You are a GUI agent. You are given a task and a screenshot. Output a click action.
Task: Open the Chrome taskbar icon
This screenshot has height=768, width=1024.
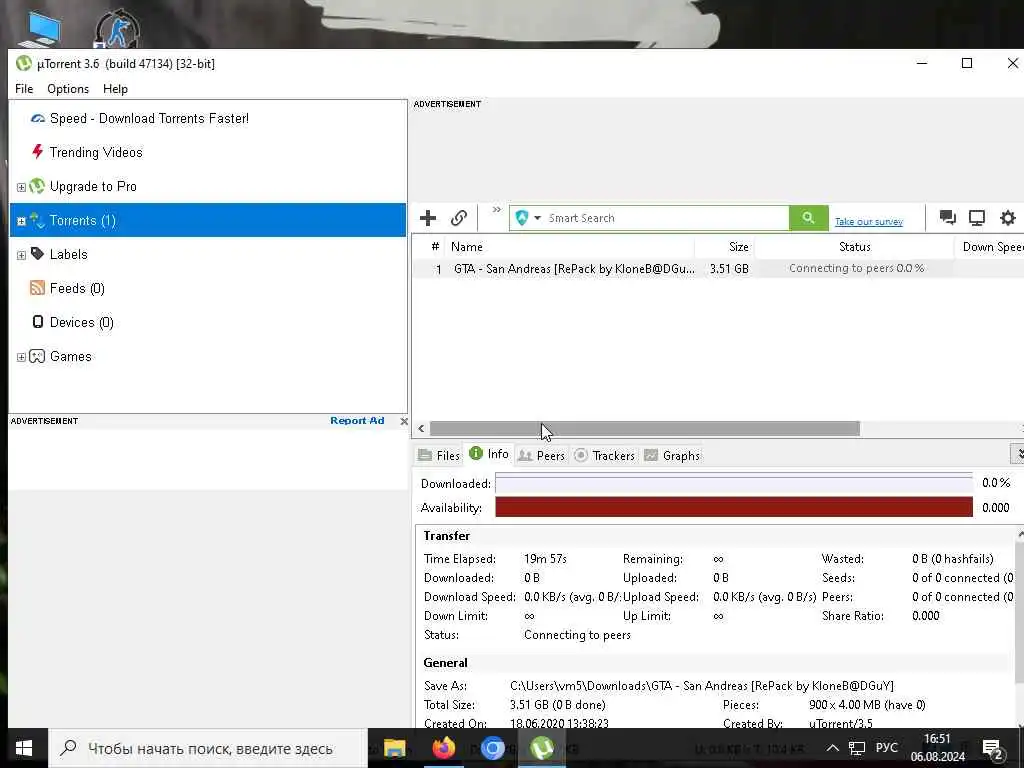pyautogui.click(x=493, y=748)
